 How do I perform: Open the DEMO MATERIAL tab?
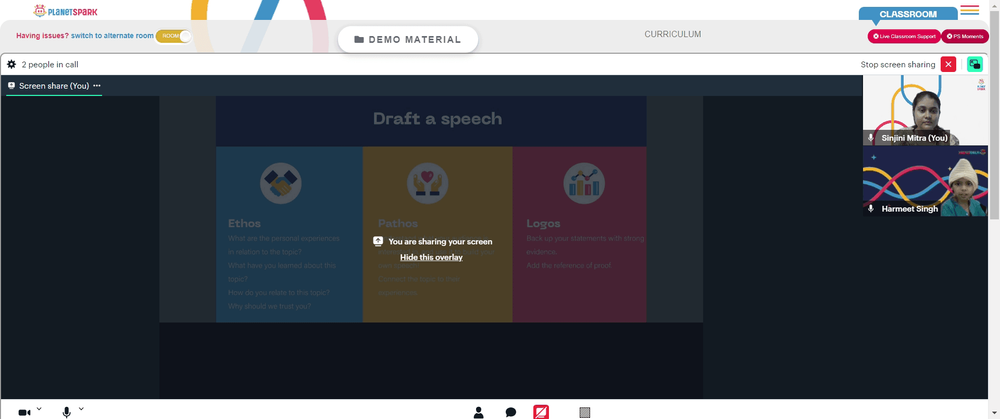pyautogui.click(x=408, y=40)
